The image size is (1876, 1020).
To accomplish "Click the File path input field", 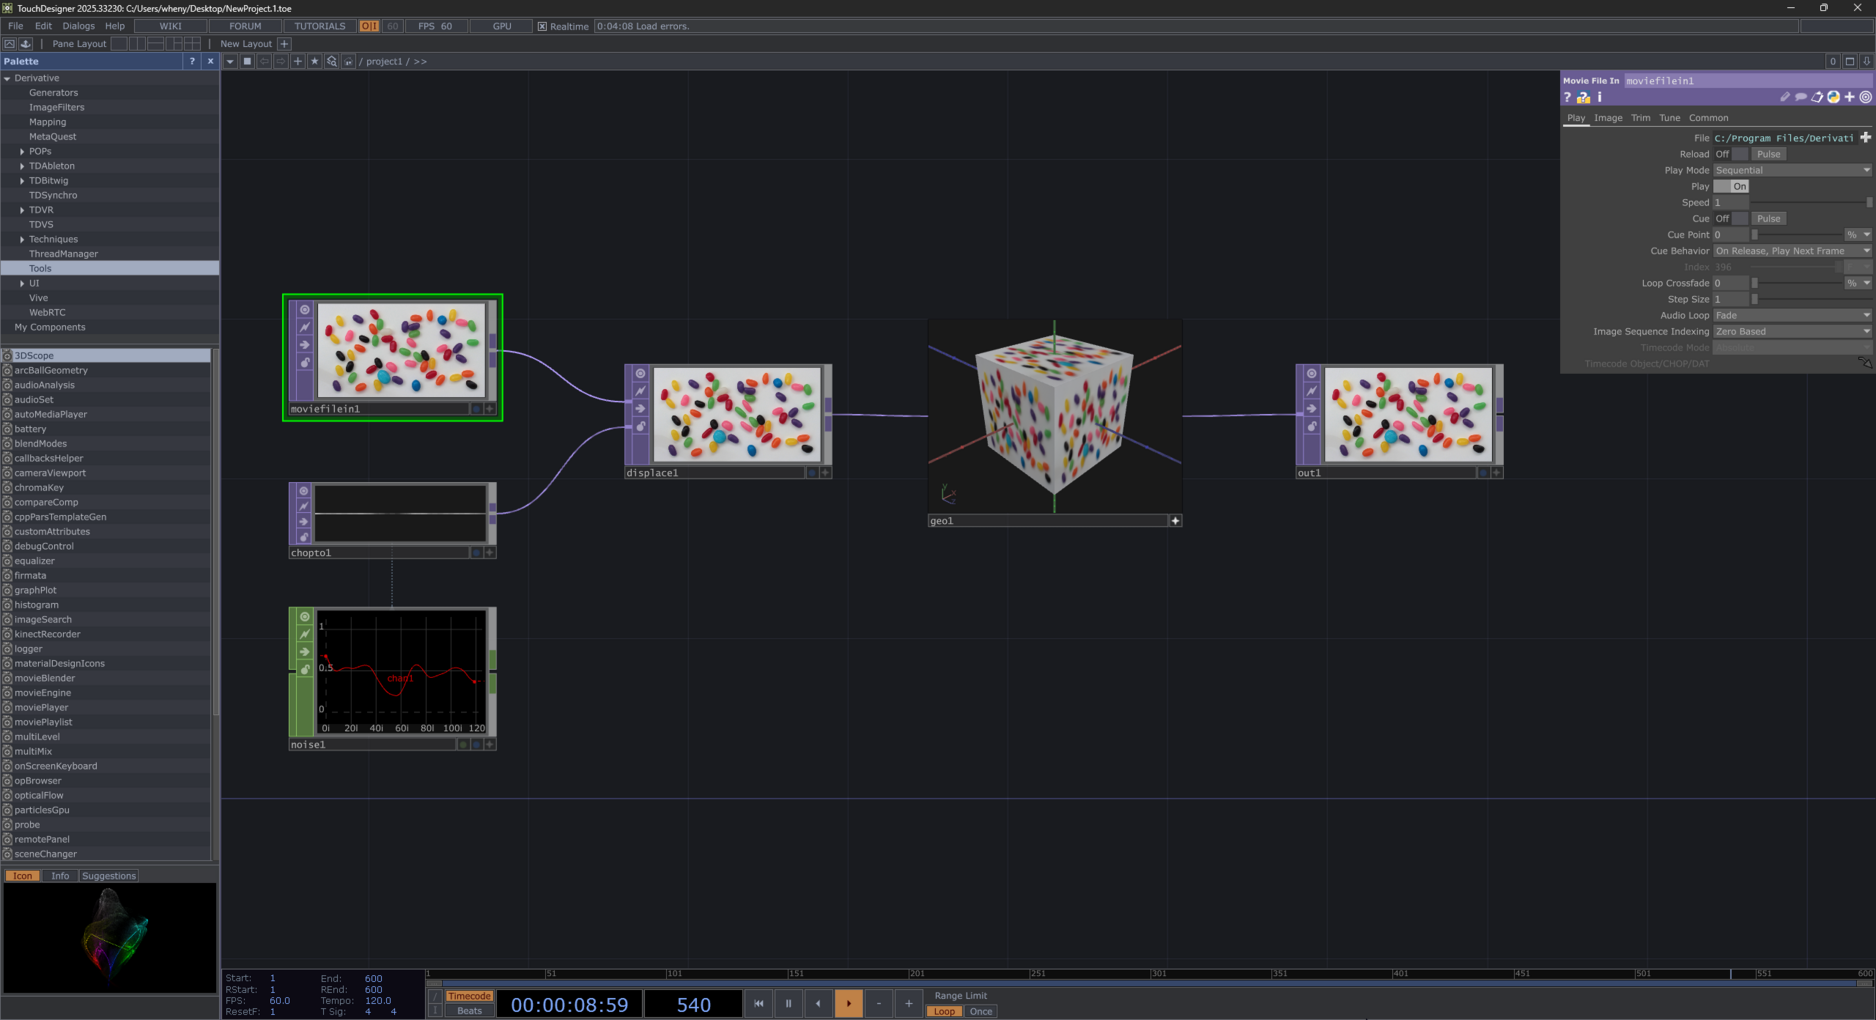I will [x=1785, y=138].
